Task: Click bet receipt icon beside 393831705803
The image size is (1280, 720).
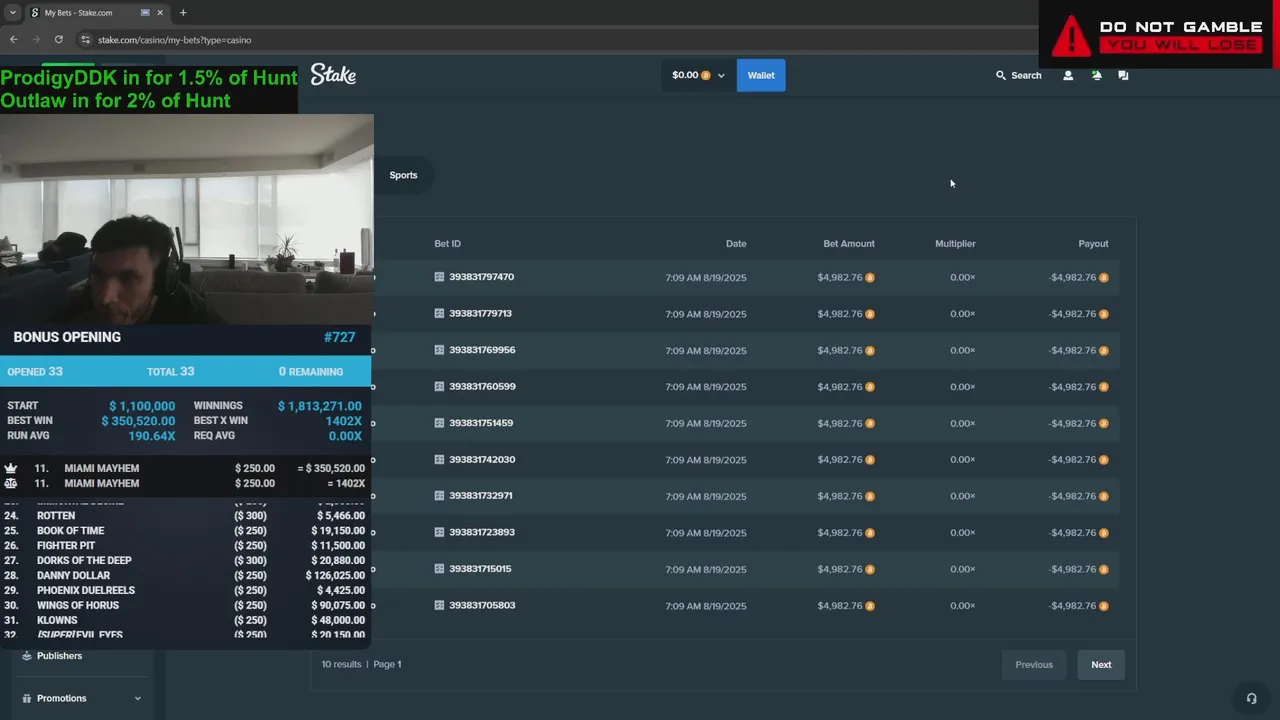Action: (x=439, y=605)
